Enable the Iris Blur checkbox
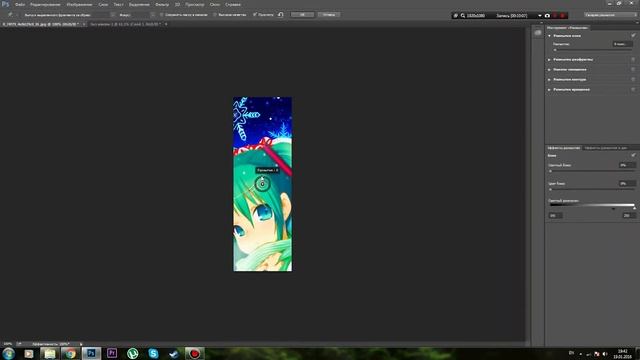Image resolution: width=640 pixels, height=360 pixels. pos(633,60)
